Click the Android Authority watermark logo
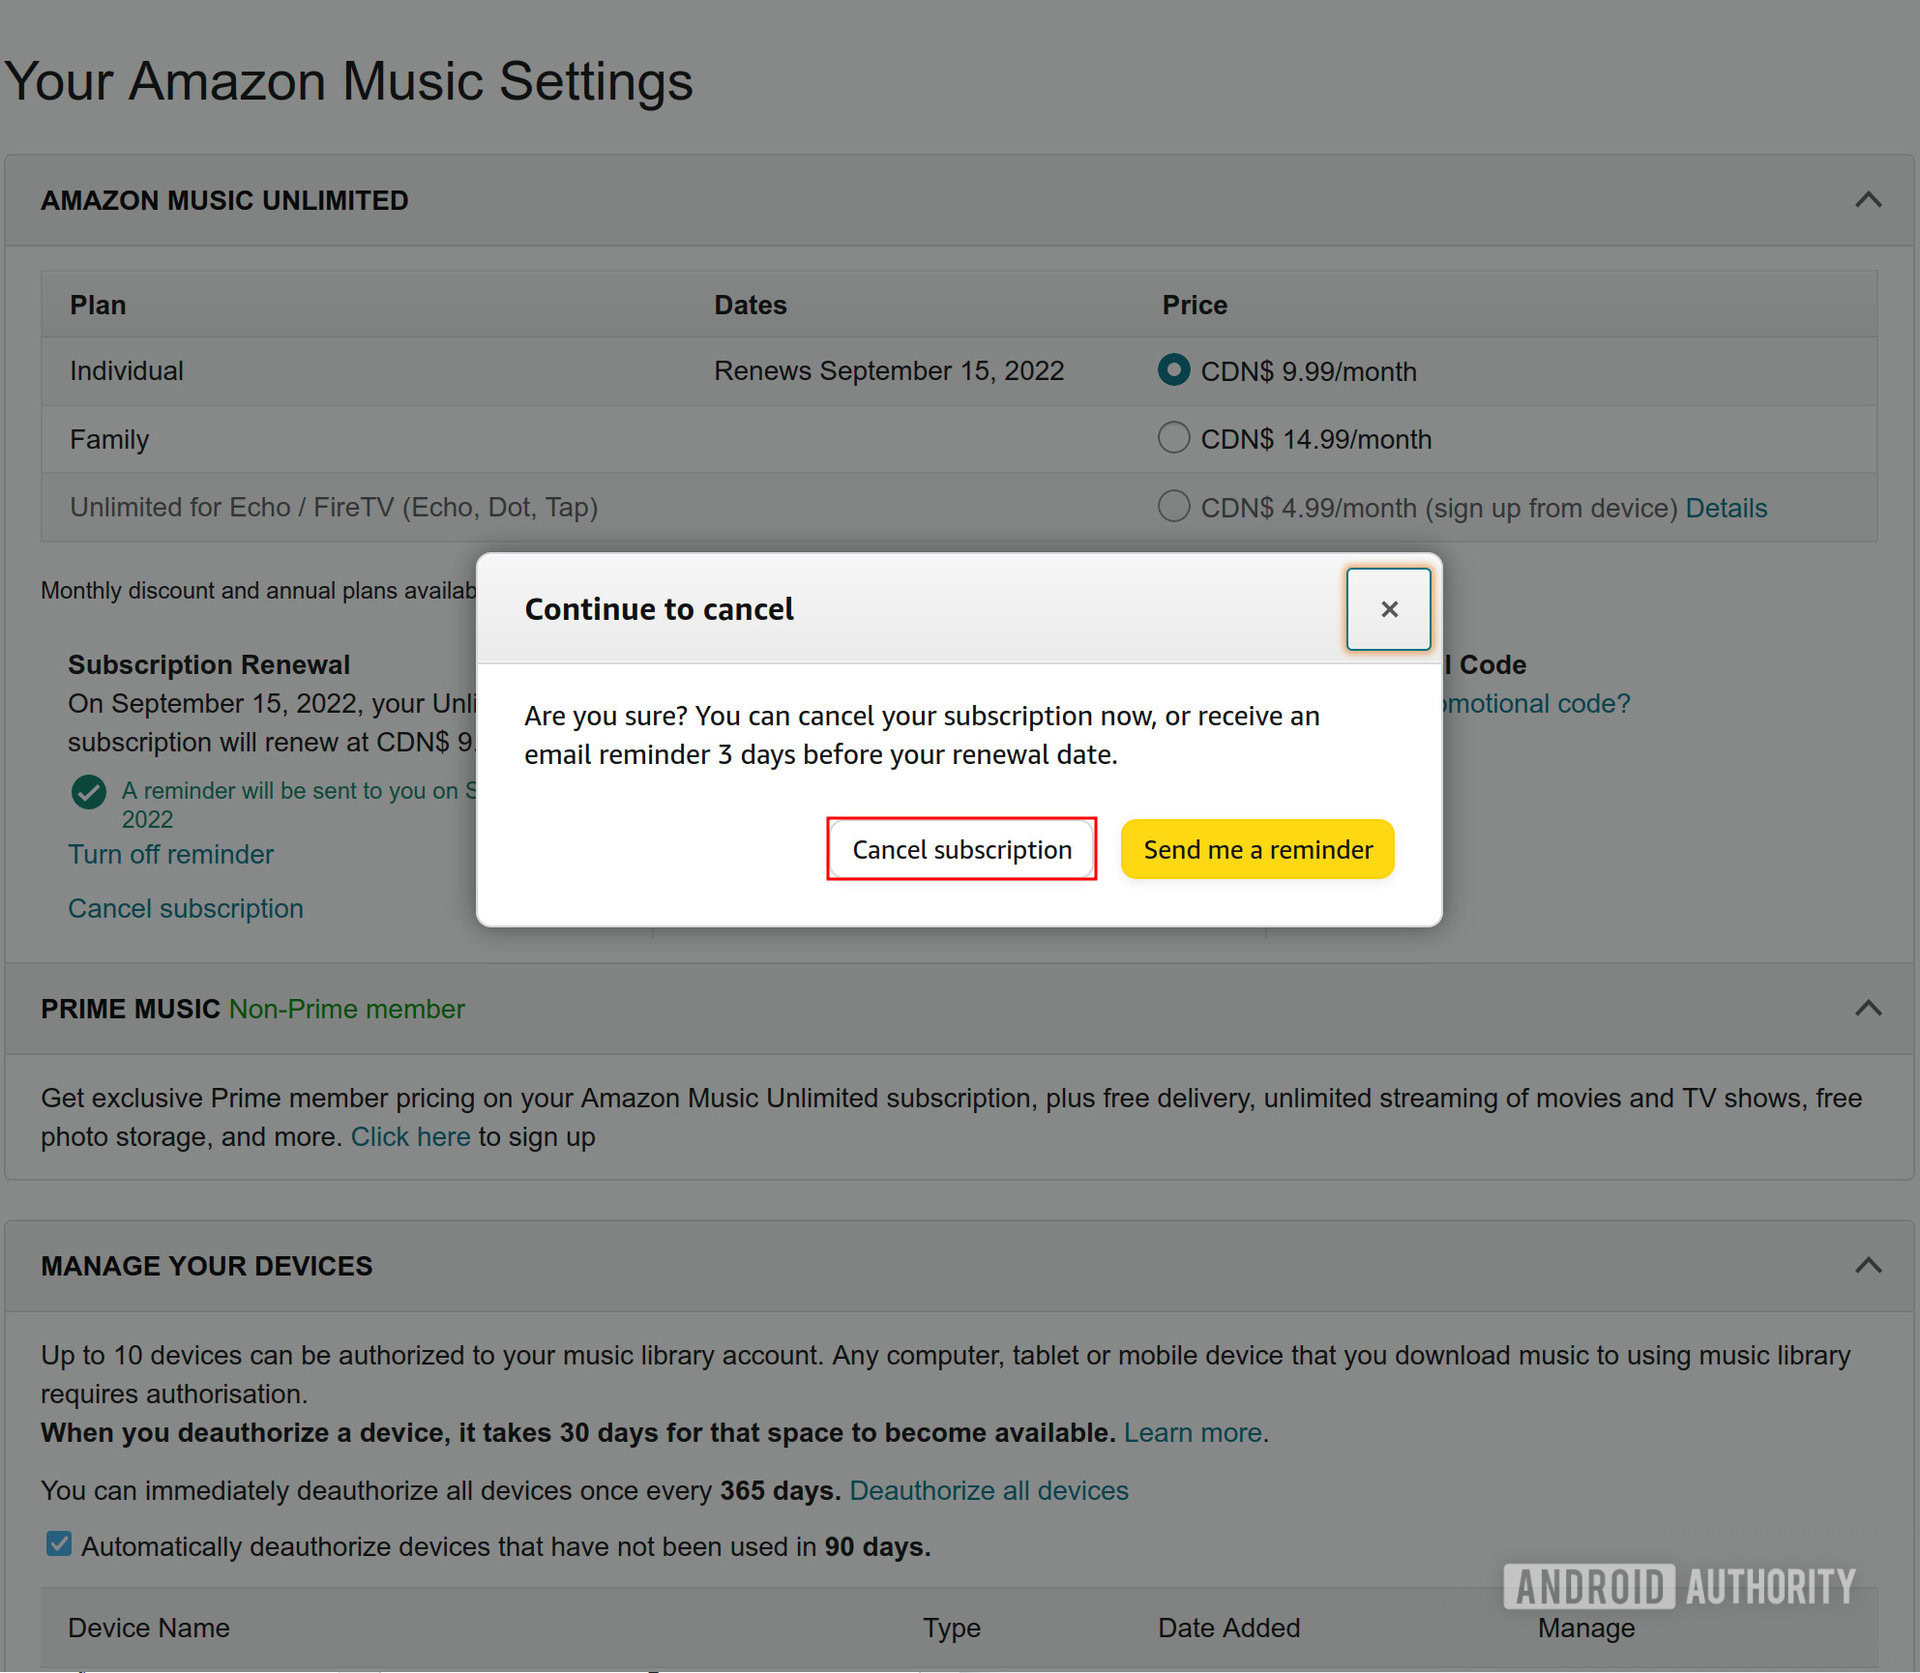 pos(1679,1587)
